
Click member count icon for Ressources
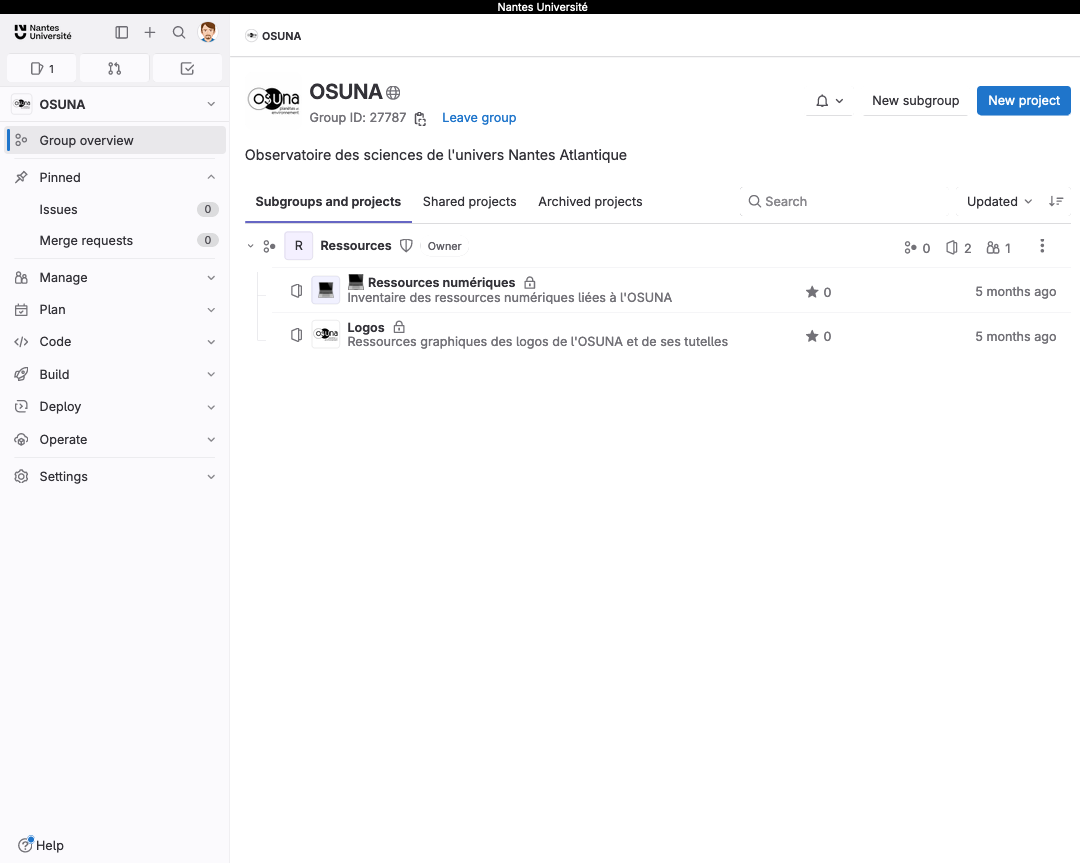tap(993, 247)
